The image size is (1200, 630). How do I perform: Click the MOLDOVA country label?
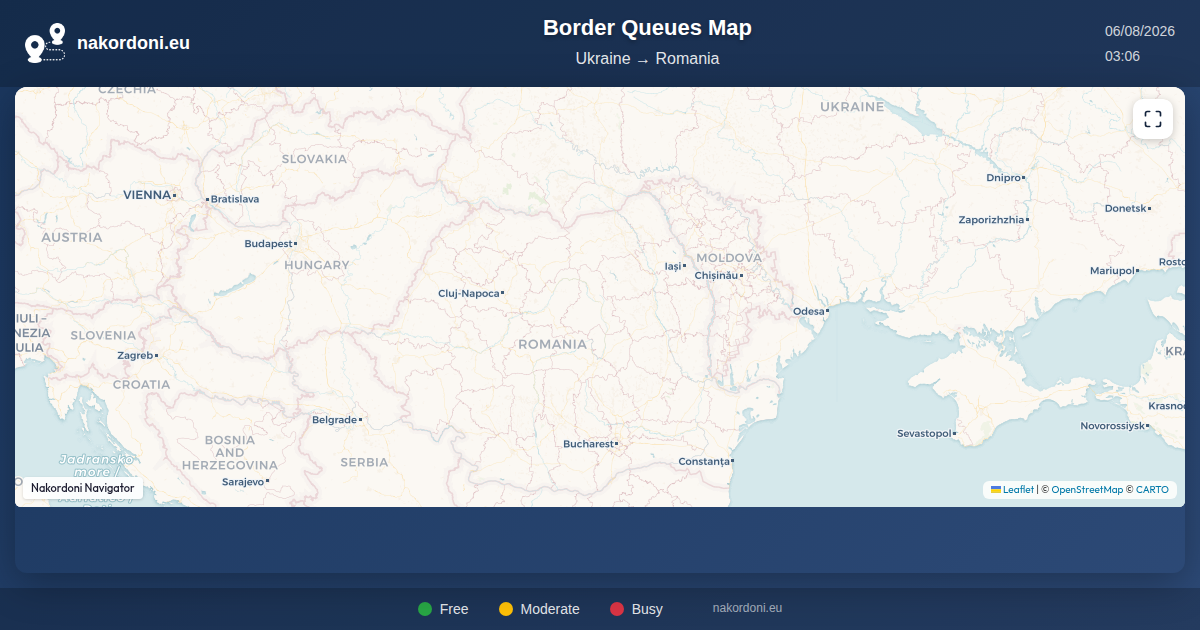click(x=729, y=258)
